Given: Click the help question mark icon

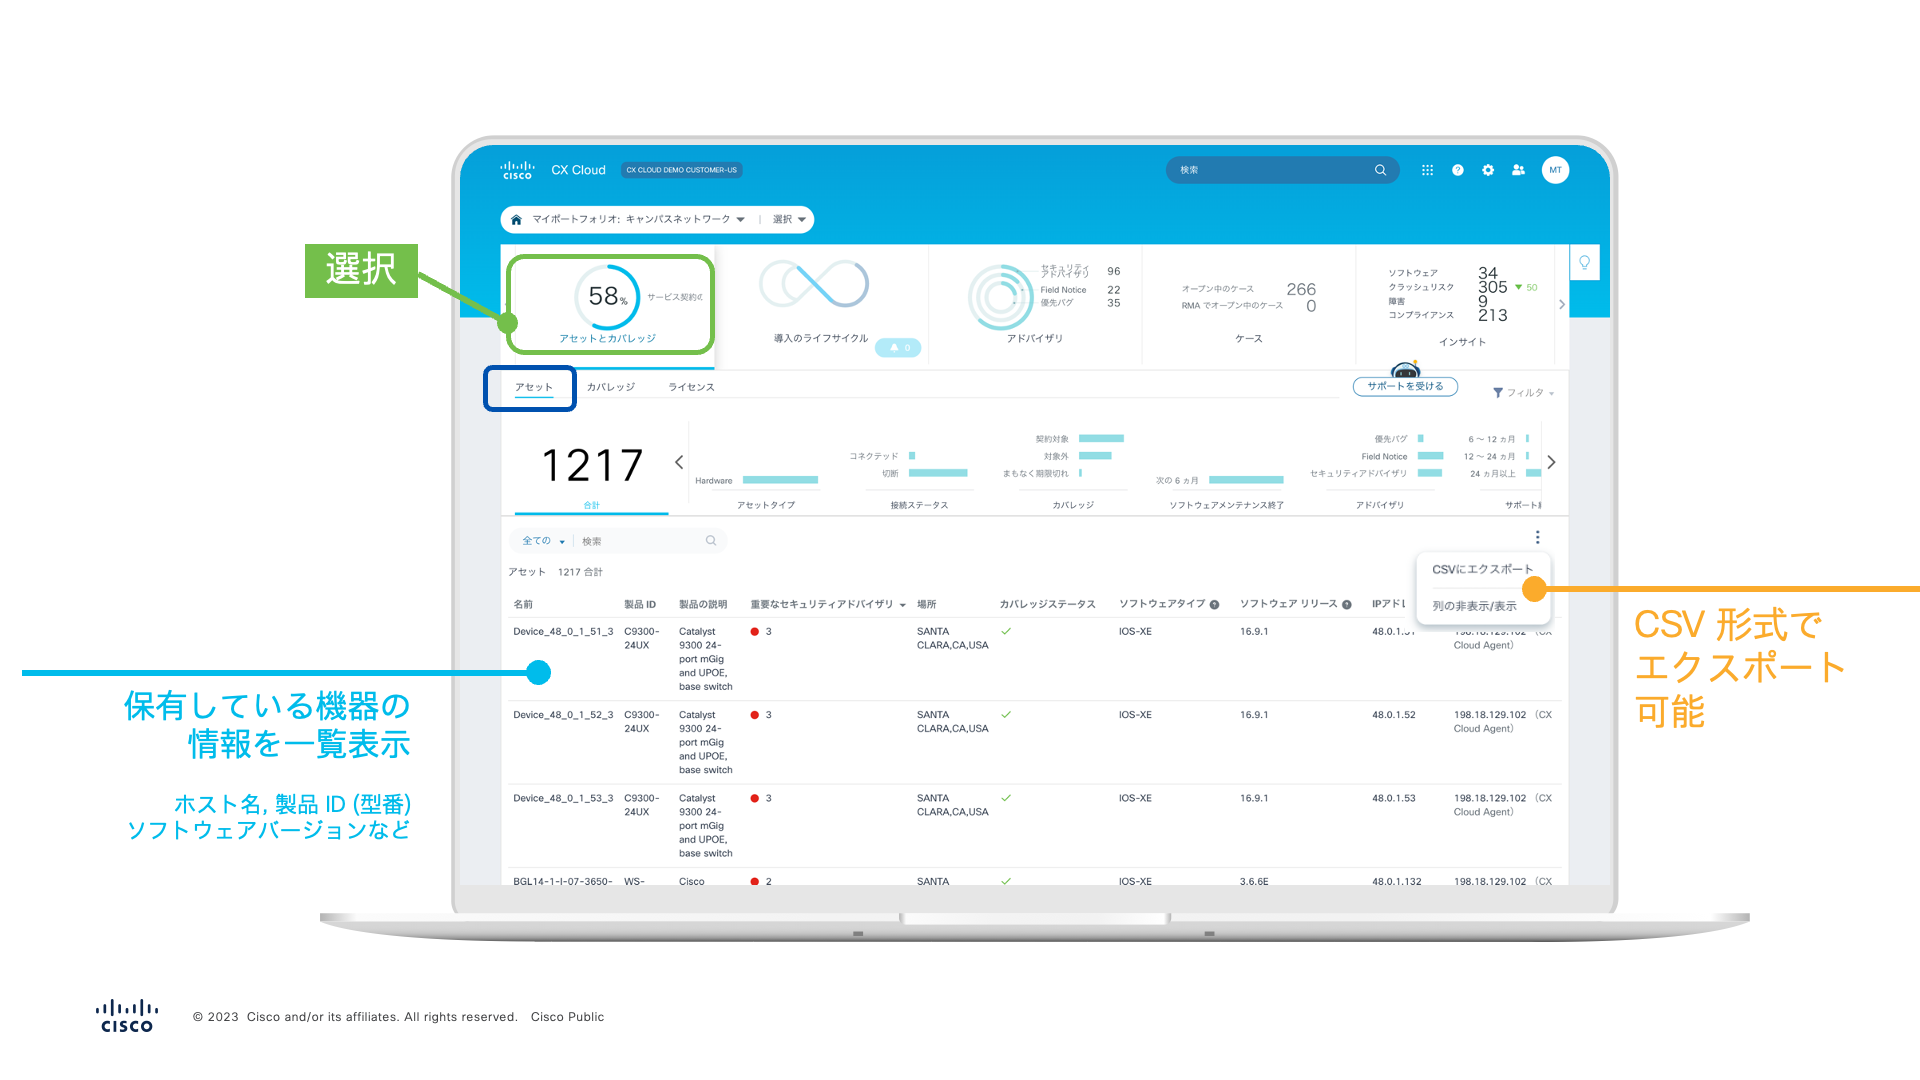Looking at the screenshot, I should pos(1458,170).
